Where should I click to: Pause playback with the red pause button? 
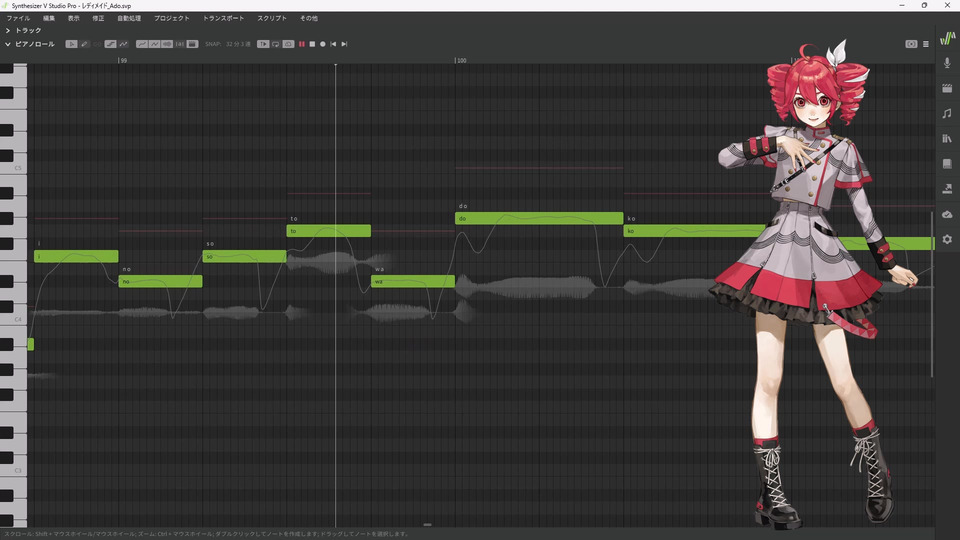[x=301, y=44]
